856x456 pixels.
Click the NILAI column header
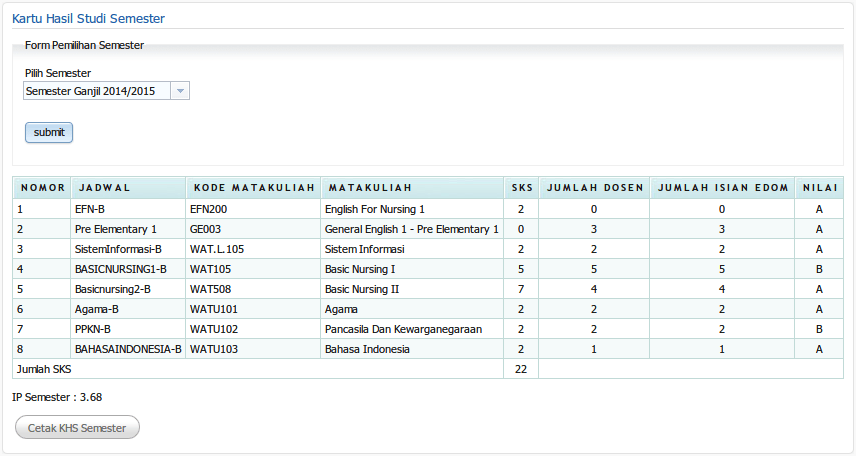click(x=819, y=188)
